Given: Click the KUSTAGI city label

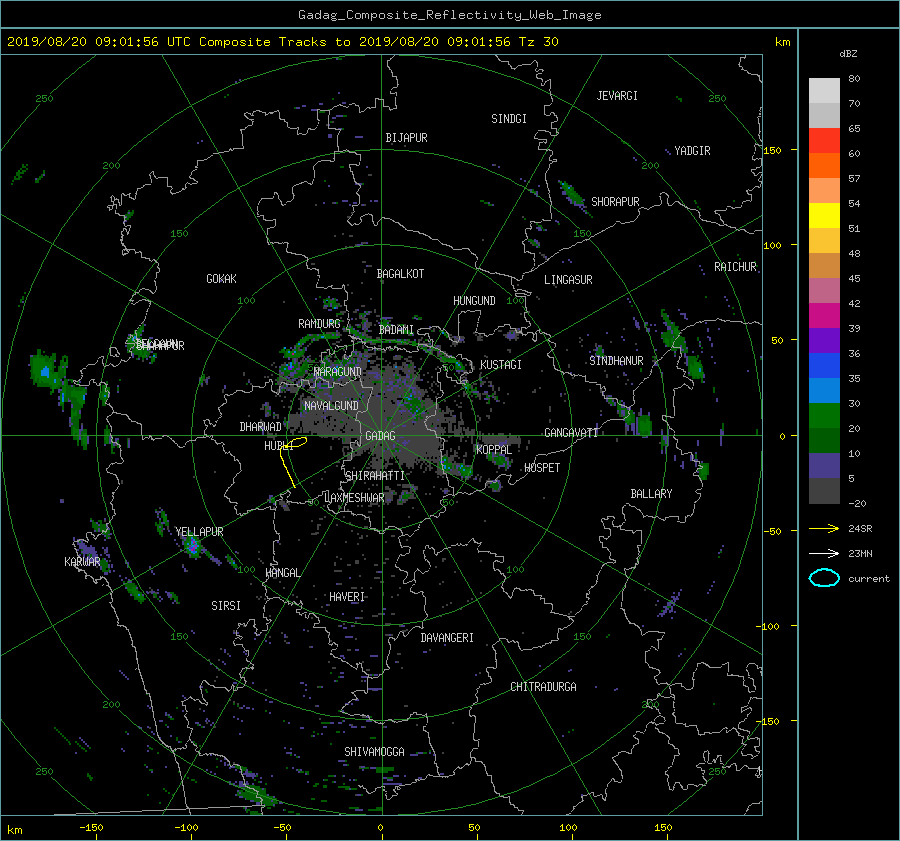Looking at the screenshot, I should tap(501, 365).
